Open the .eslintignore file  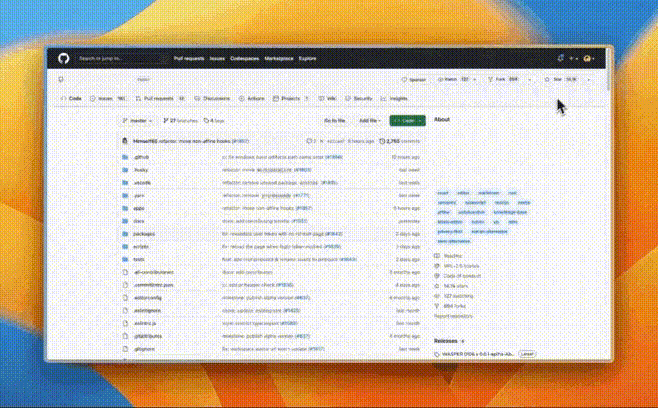[x=147, y=311]
